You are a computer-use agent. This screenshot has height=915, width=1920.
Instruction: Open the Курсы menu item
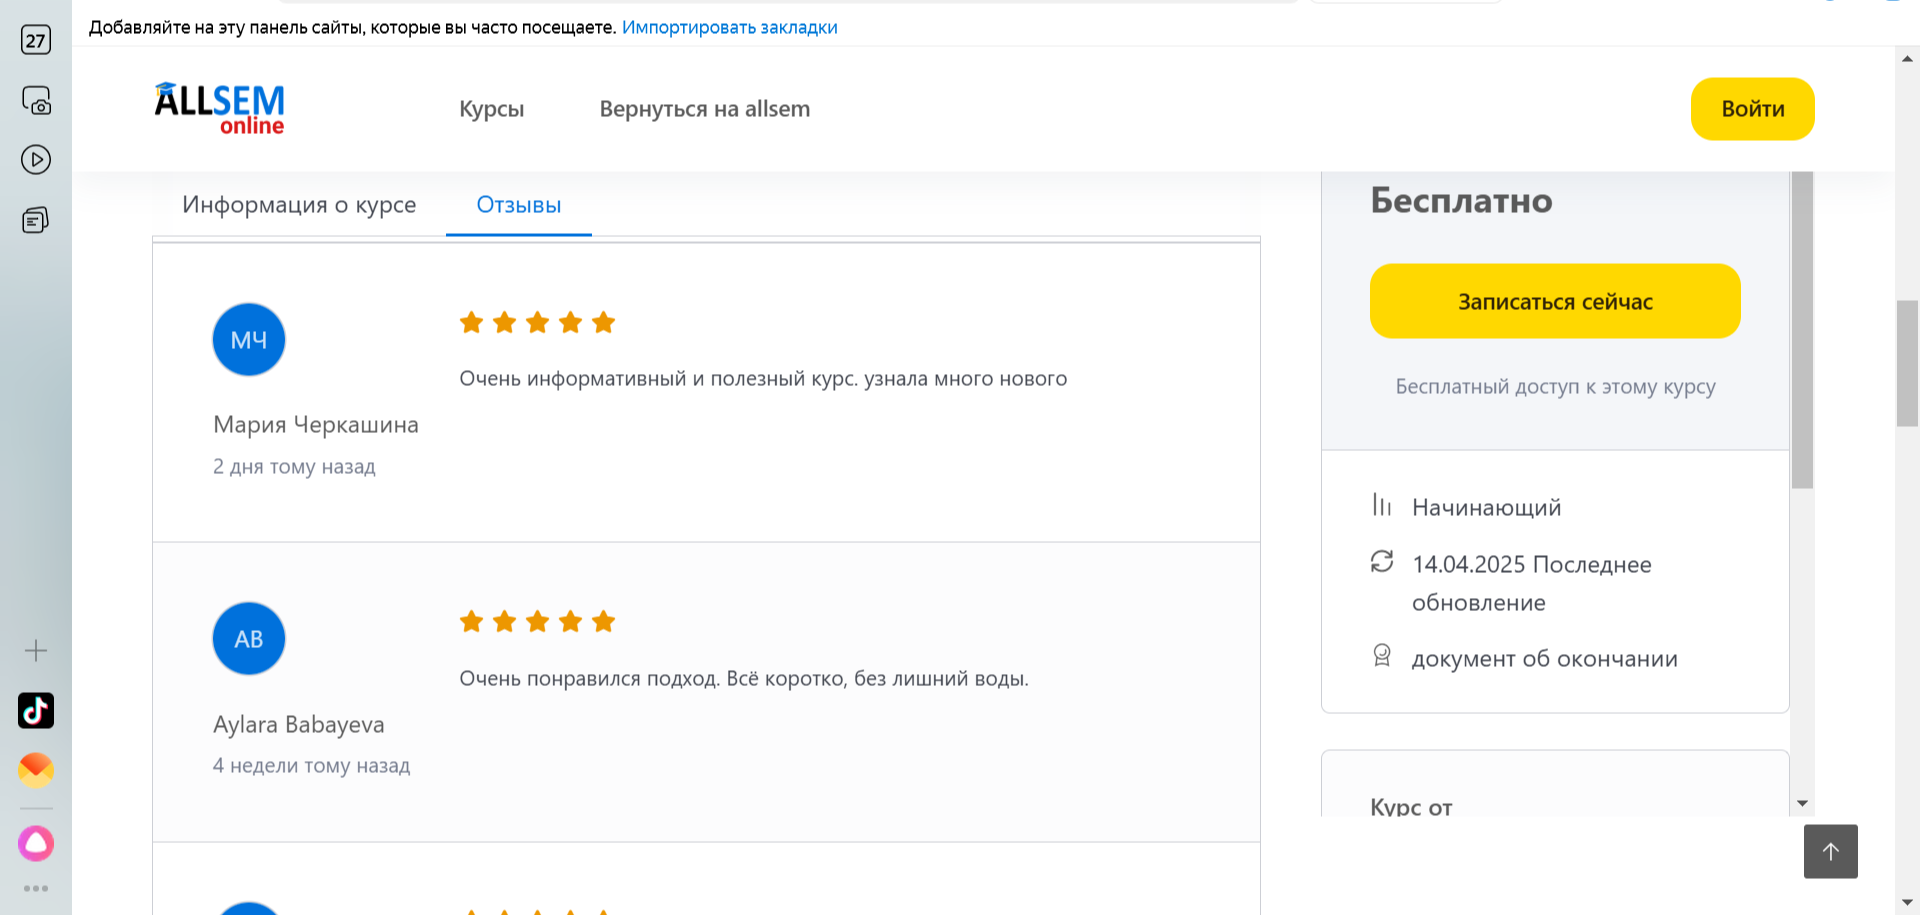(x=491, y=109)
